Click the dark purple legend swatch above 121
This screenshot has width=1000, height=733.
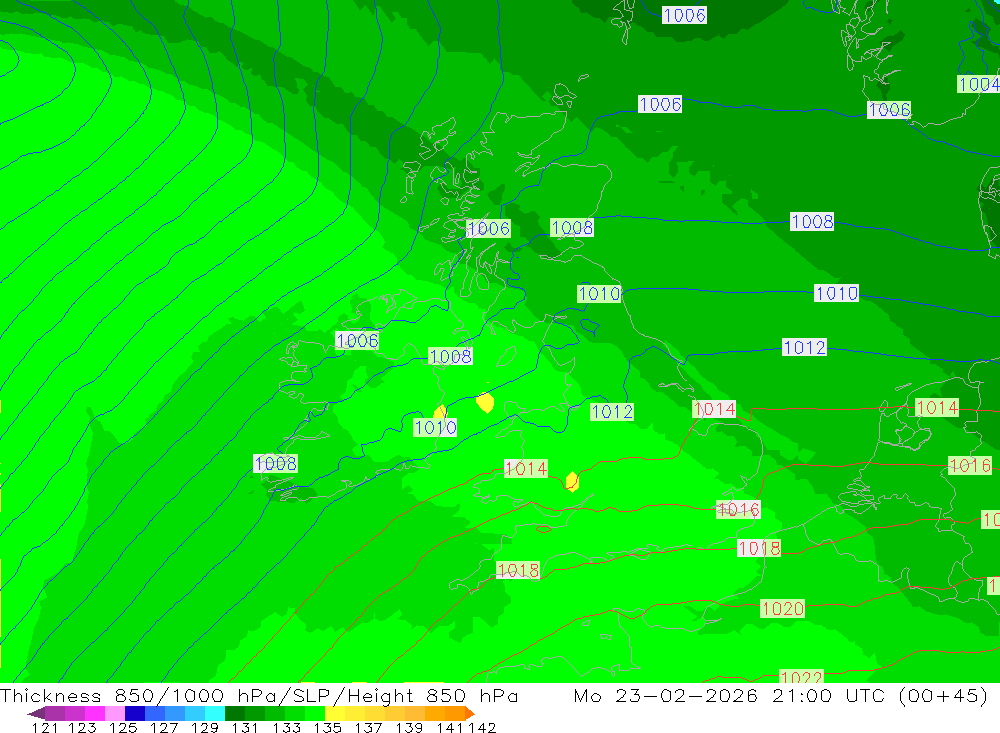54,713
